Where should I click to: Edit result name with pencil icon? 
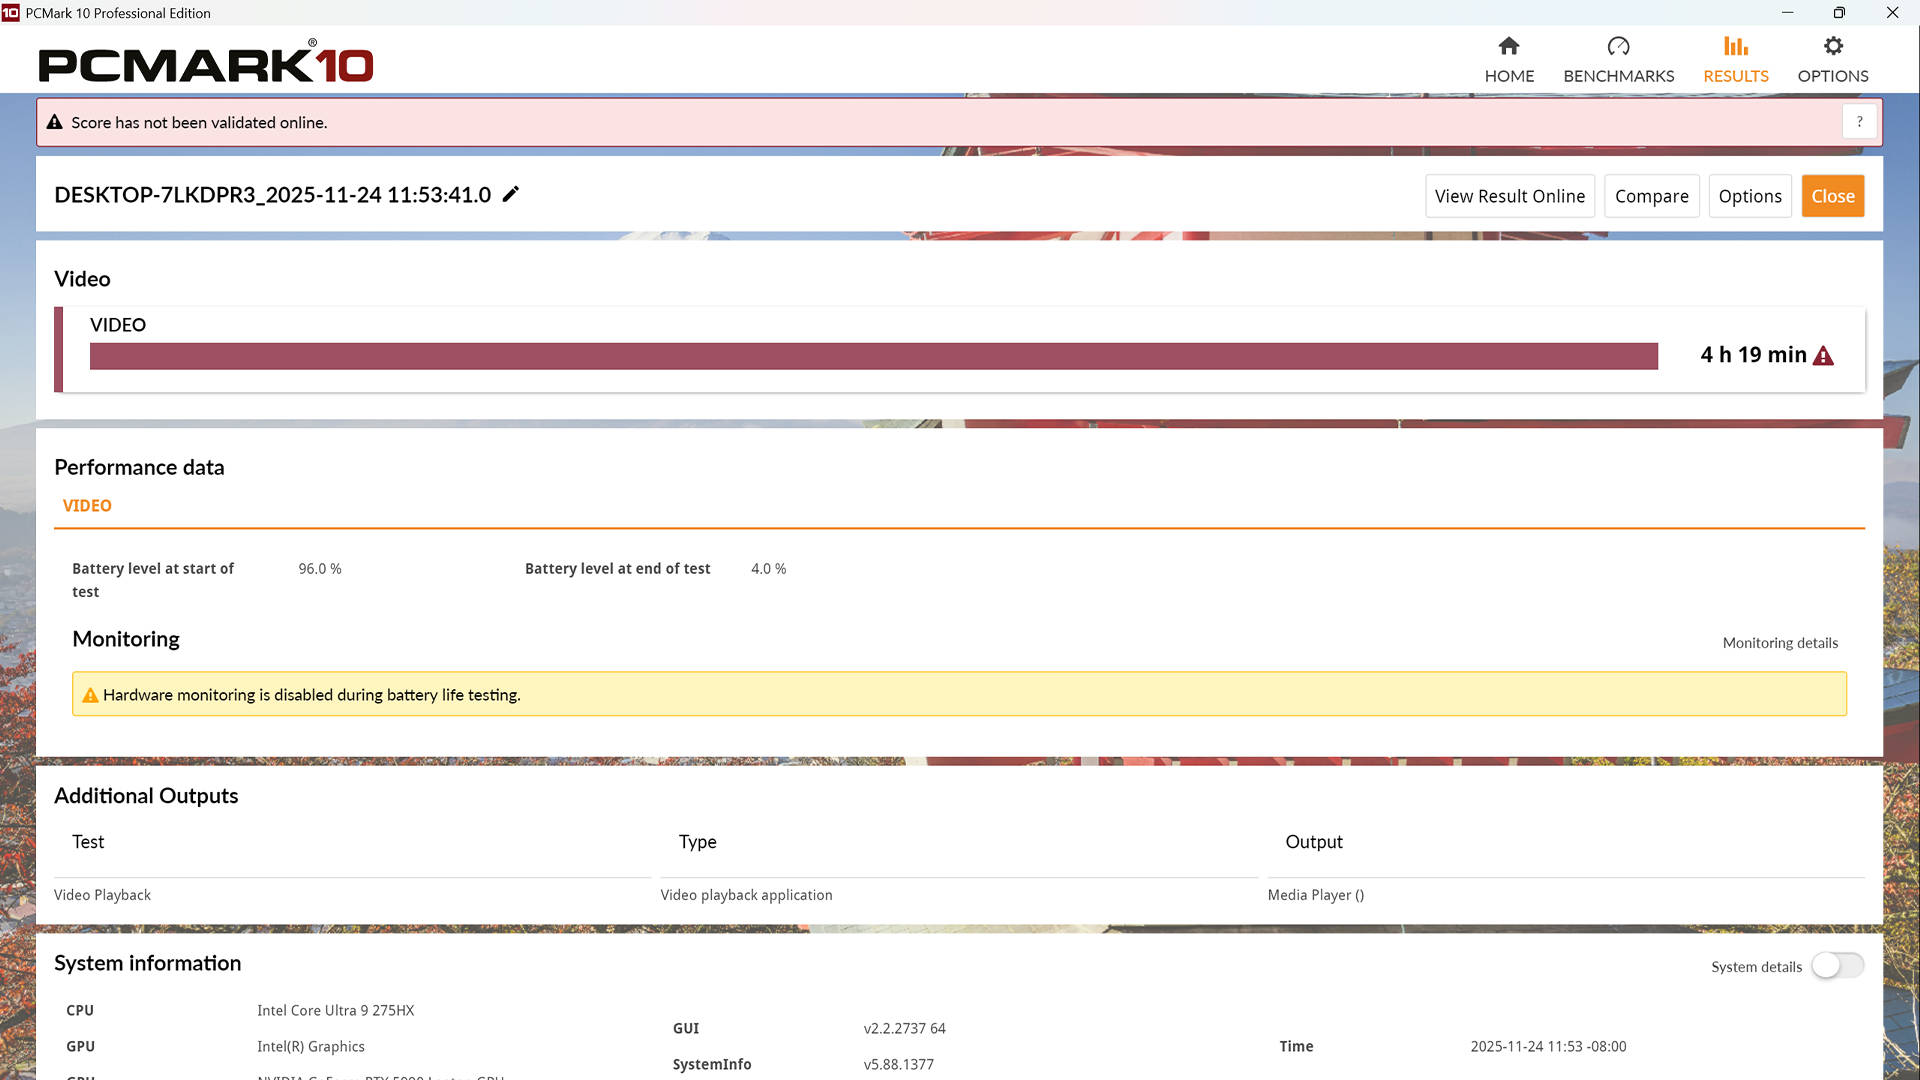tap(511, 194)
